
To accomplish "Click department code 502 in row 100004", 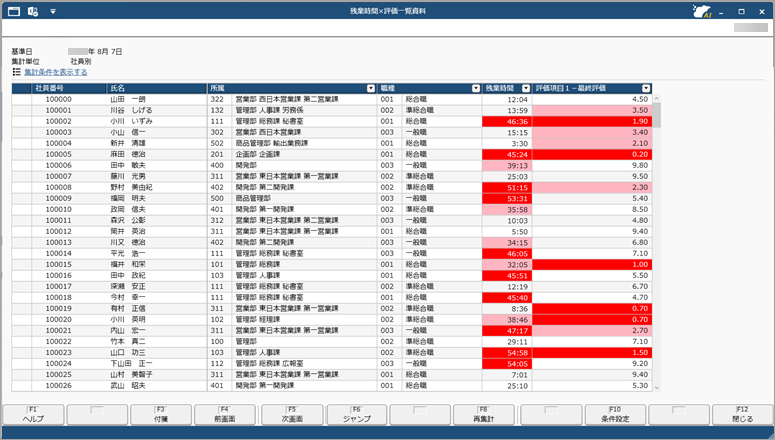I will [219, 143].
